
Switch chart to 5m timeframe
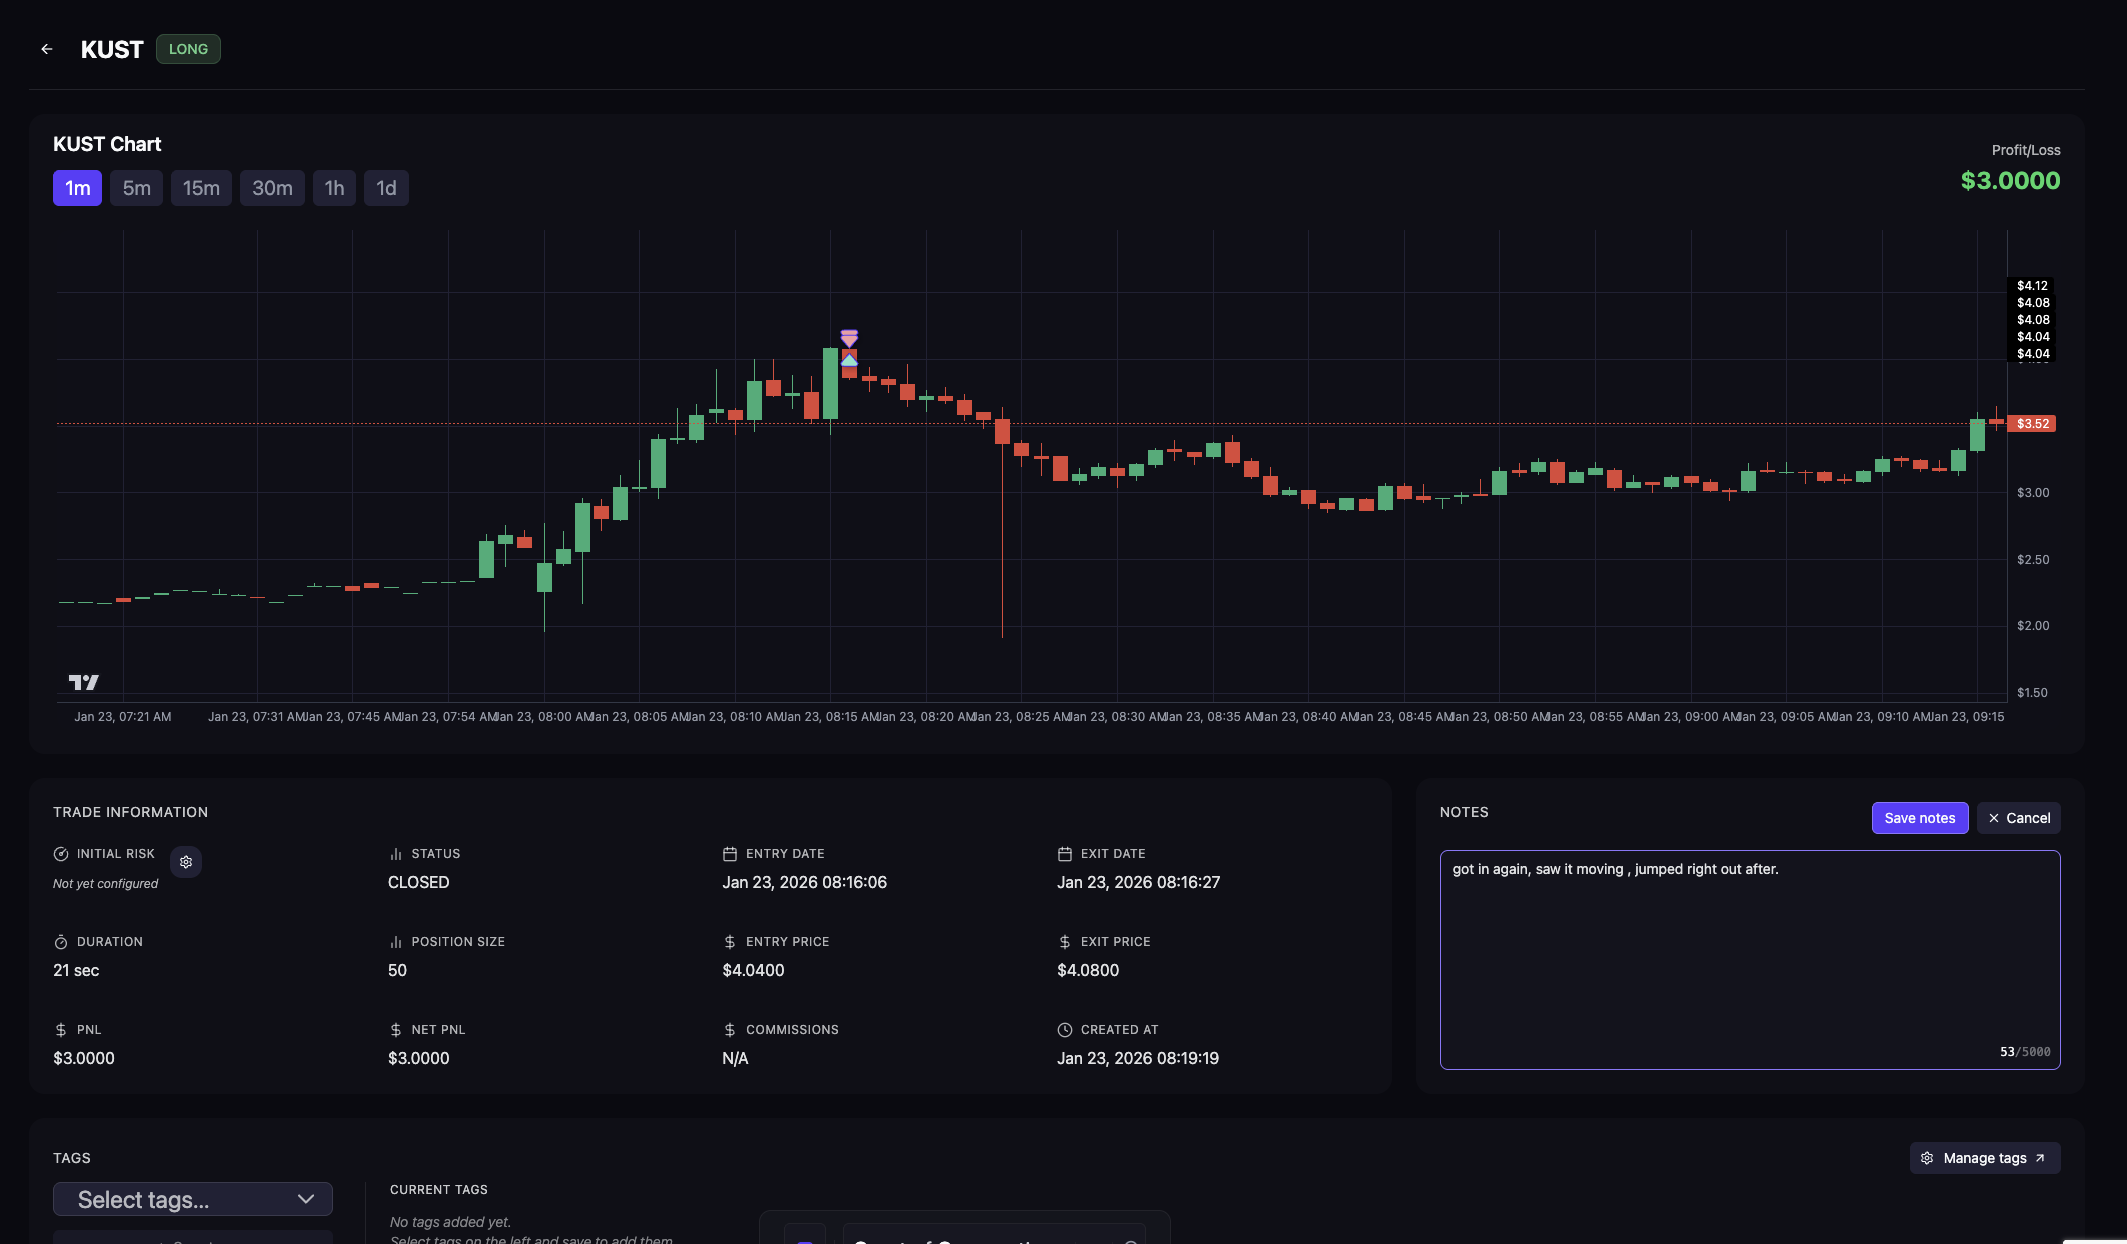136,188
